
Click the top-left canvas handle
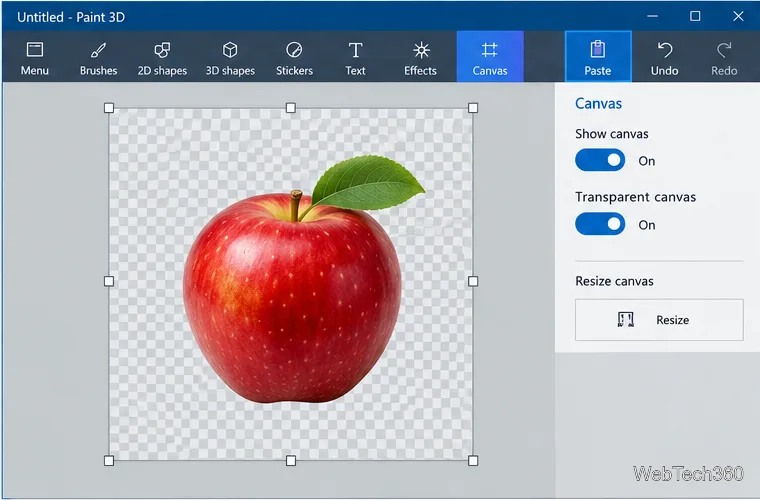coord(109,108)
